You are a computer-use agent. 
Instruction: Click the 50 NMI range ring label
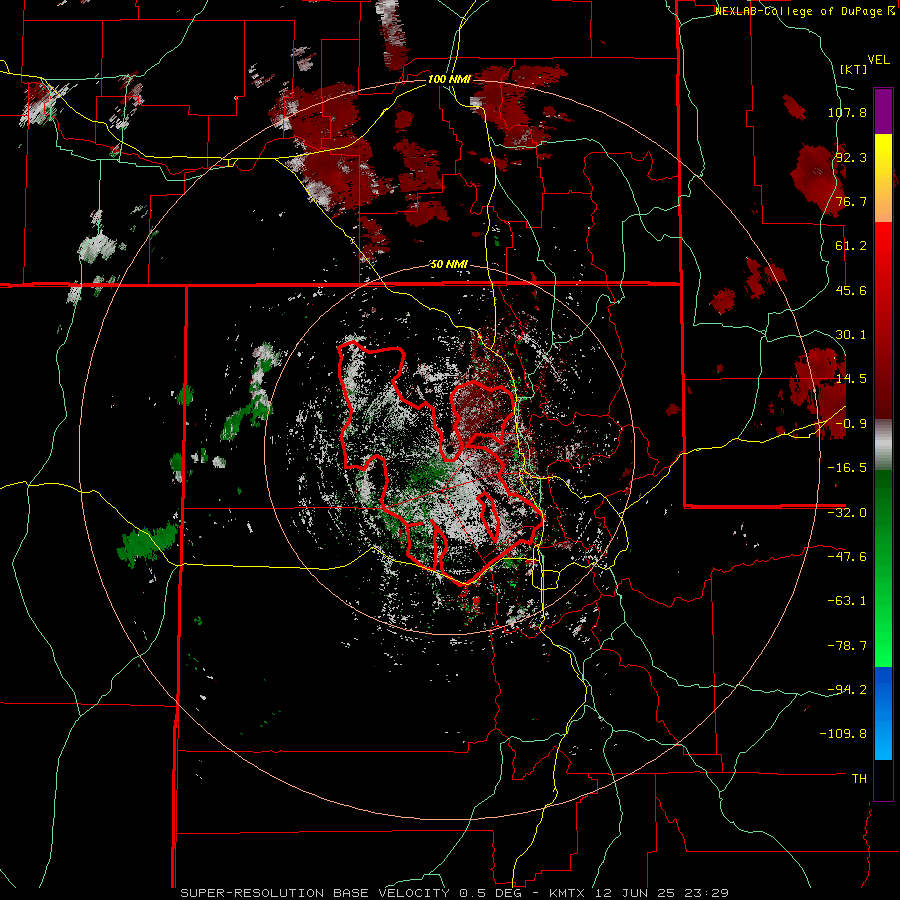click(449, 264)
